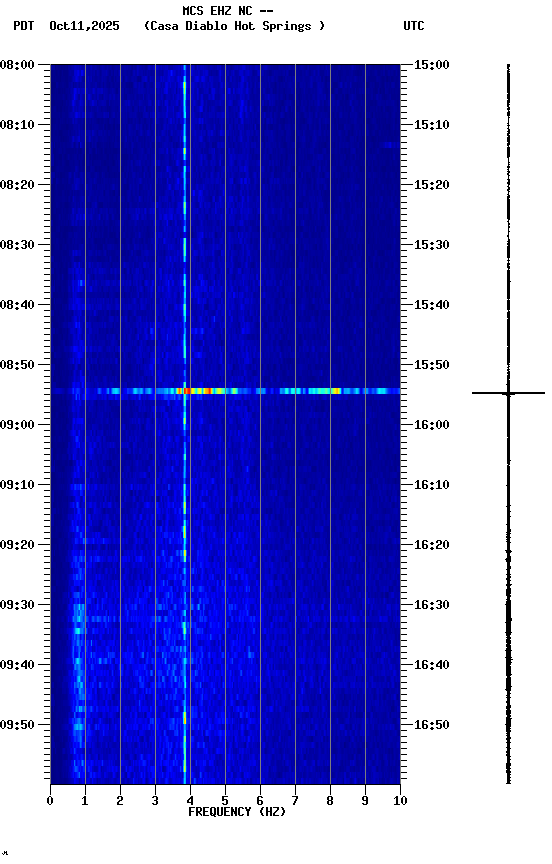Click the 09:00 PDT time label

(17, 425)
